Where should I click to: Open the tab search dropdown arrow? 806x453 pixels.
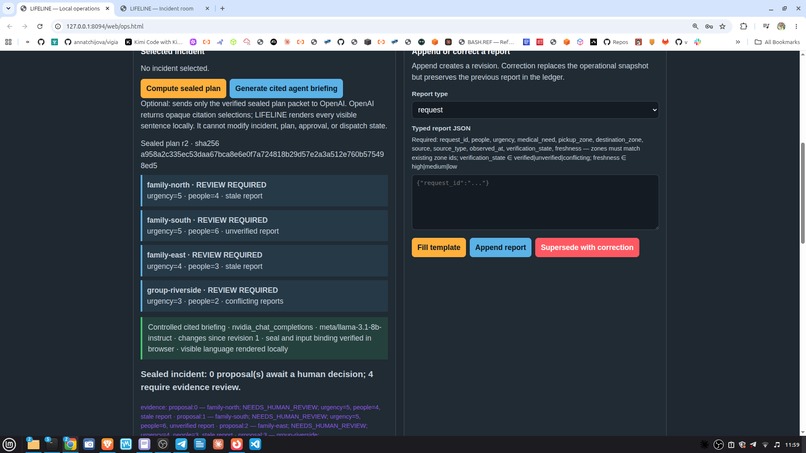pyautogui.click(x=8, y=8)
